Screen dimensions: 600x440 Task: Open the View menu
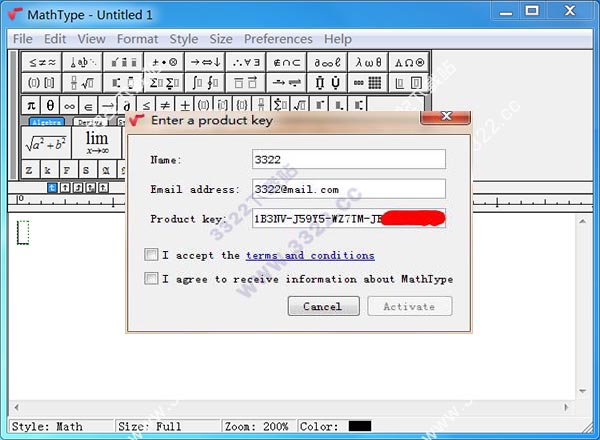[91, 39]
